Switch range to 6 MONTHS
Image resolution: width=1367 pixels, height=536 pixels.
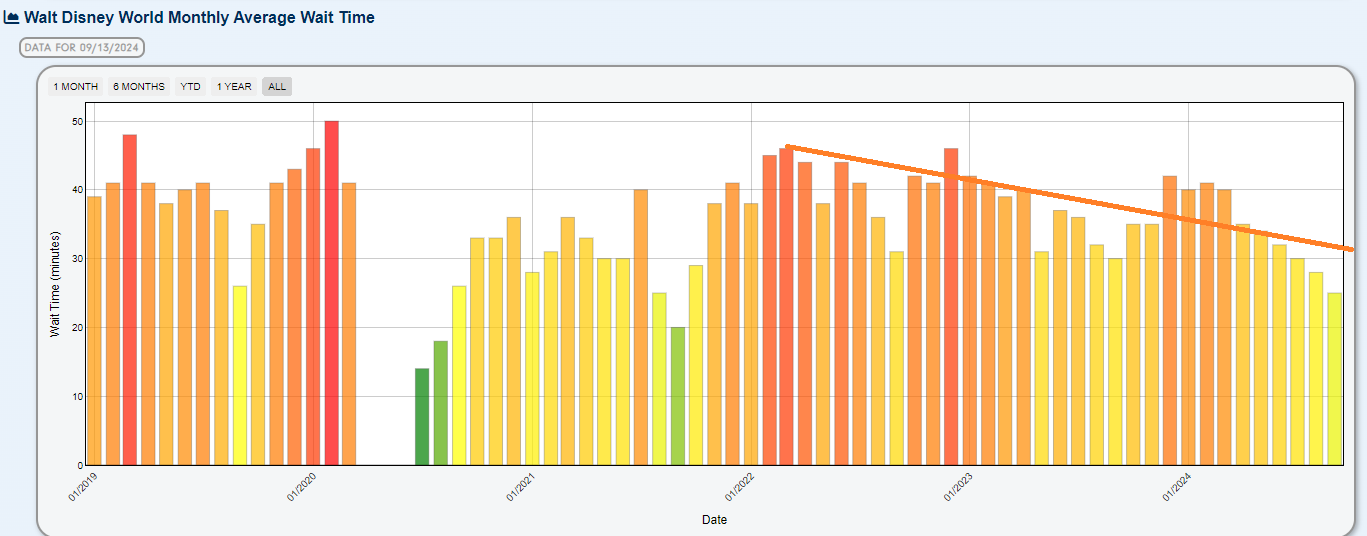[139, 87]
